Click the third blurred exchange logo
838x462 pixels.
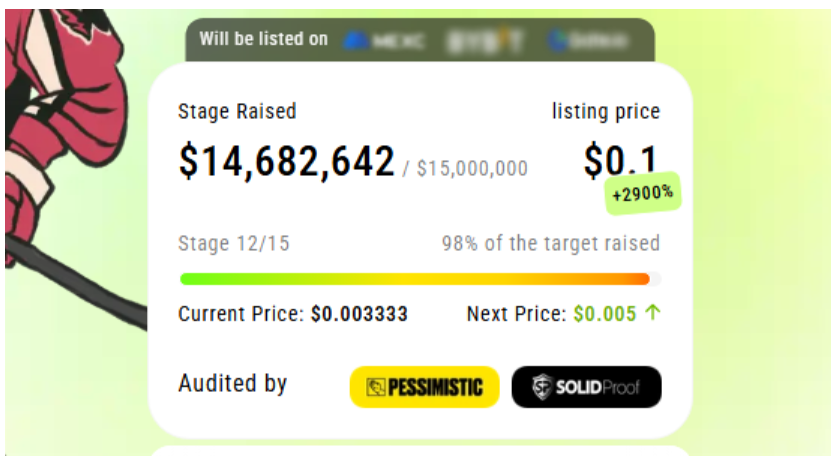coord(588,40)
